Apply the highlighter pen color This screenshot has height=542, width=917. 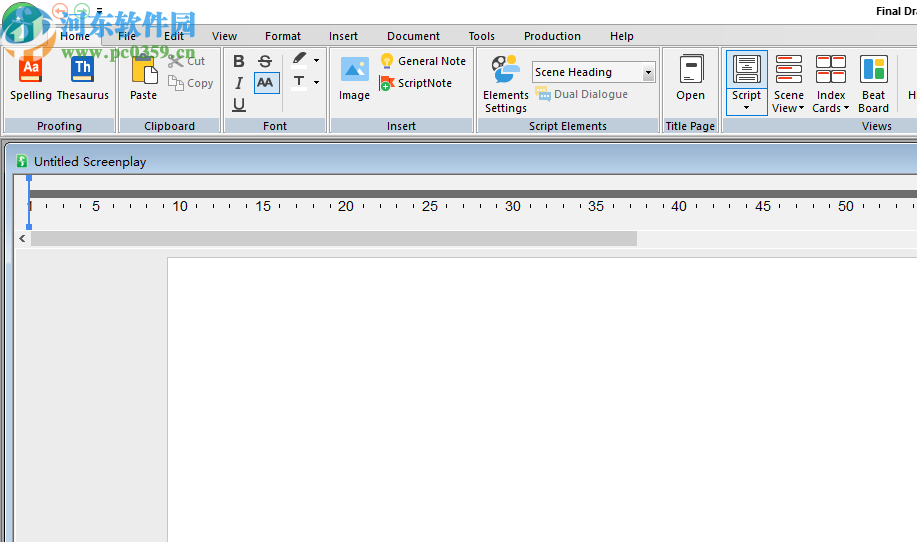(299, 60)
